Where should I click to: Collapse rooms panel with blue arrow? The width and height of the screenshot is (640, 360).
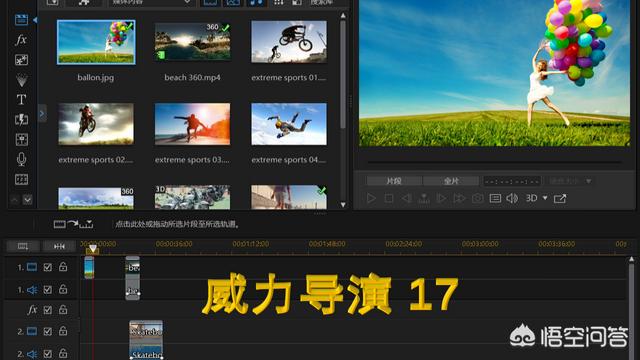pos(36,20)
